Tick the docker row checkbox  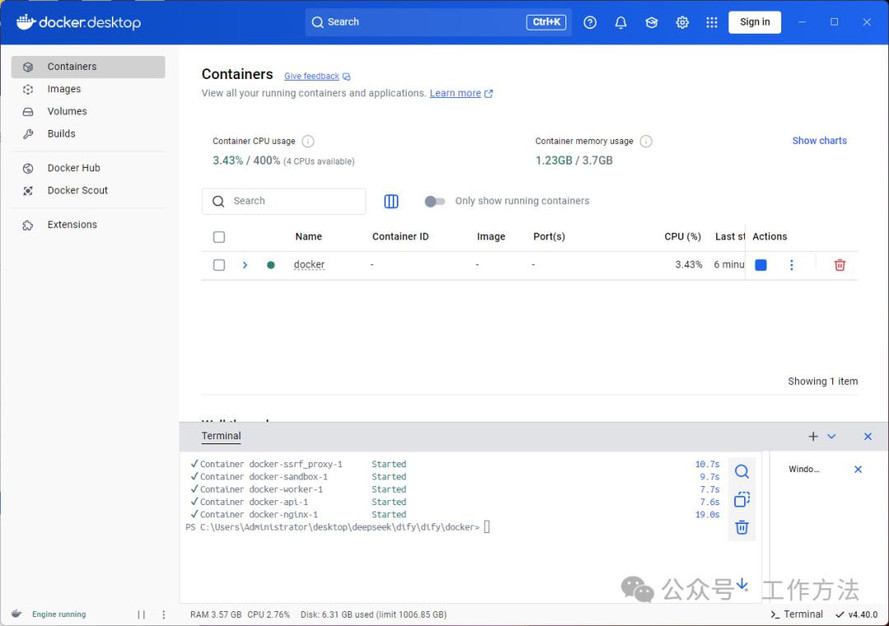(219, 265)
